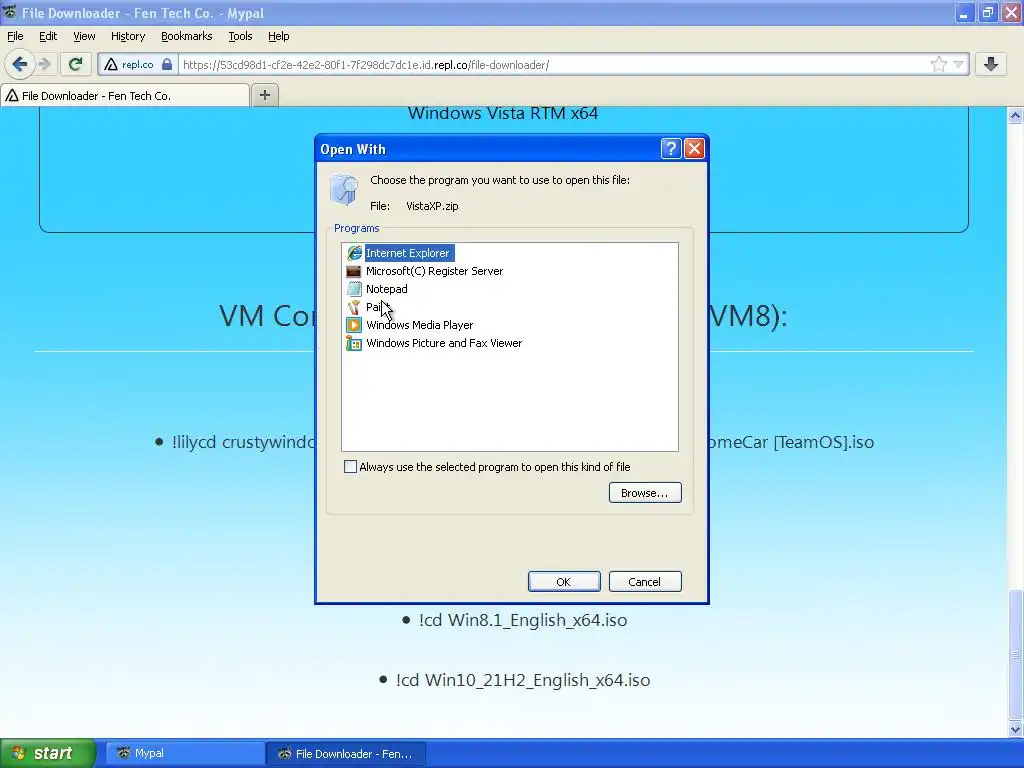Click the browser Forward arrow button

[x=44, y=64]
